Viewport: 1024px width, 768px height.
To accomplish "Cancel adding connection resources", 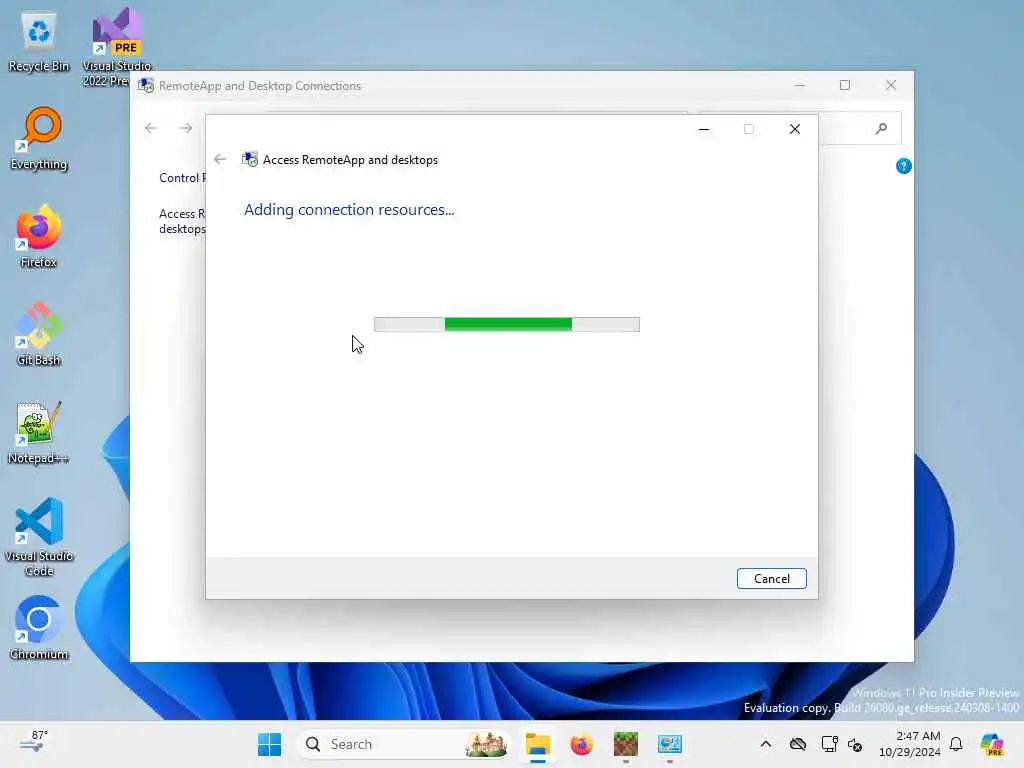I will 771,579.
